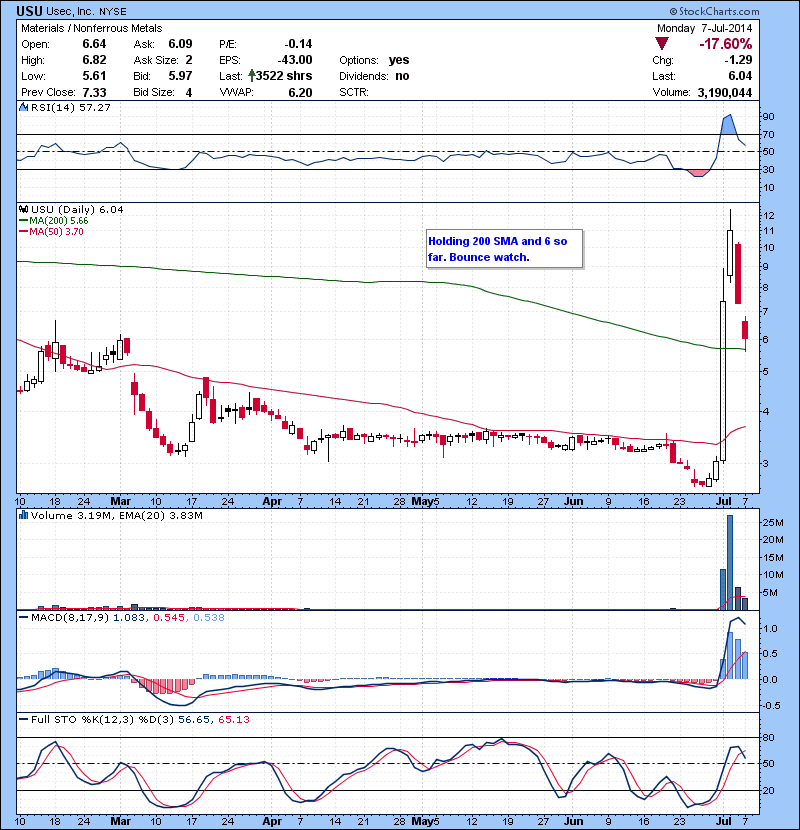Click the 'Volume 3.19M, EMA(20) 3.83M' label
Screen dimensions: 800x830
(116, 515)
